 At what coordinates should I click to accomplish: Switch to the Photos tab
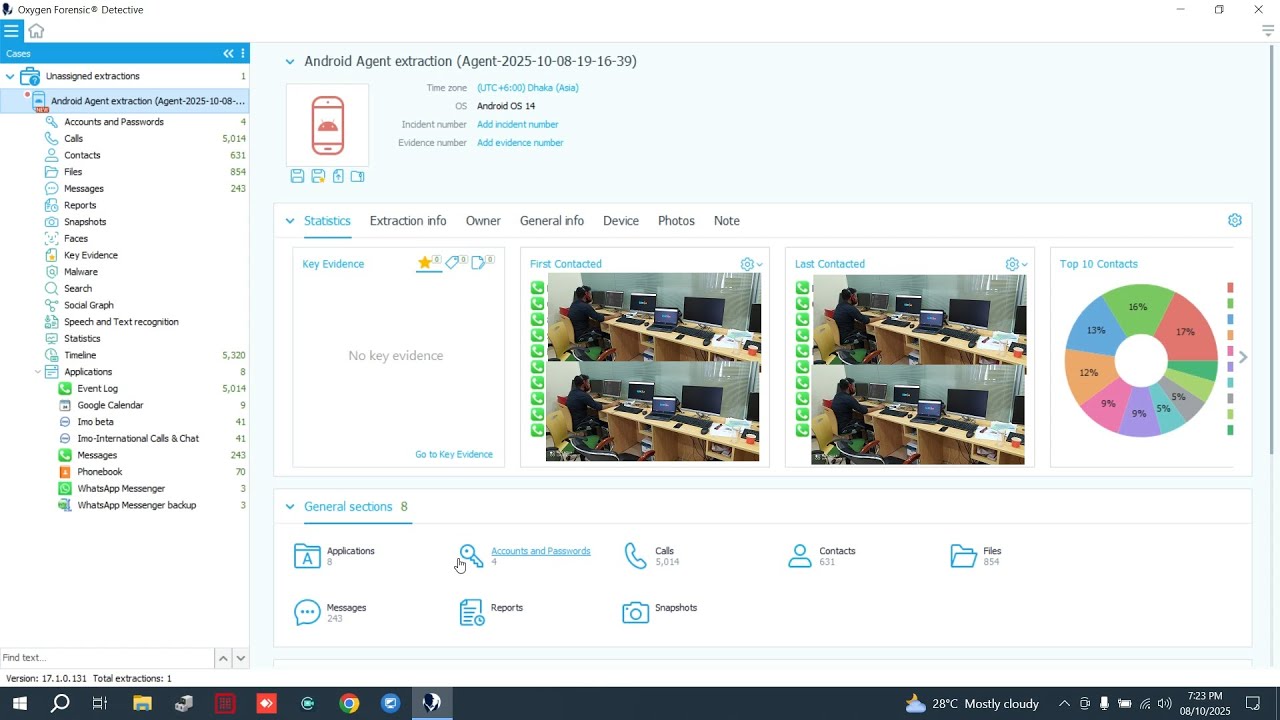point(676,221)
